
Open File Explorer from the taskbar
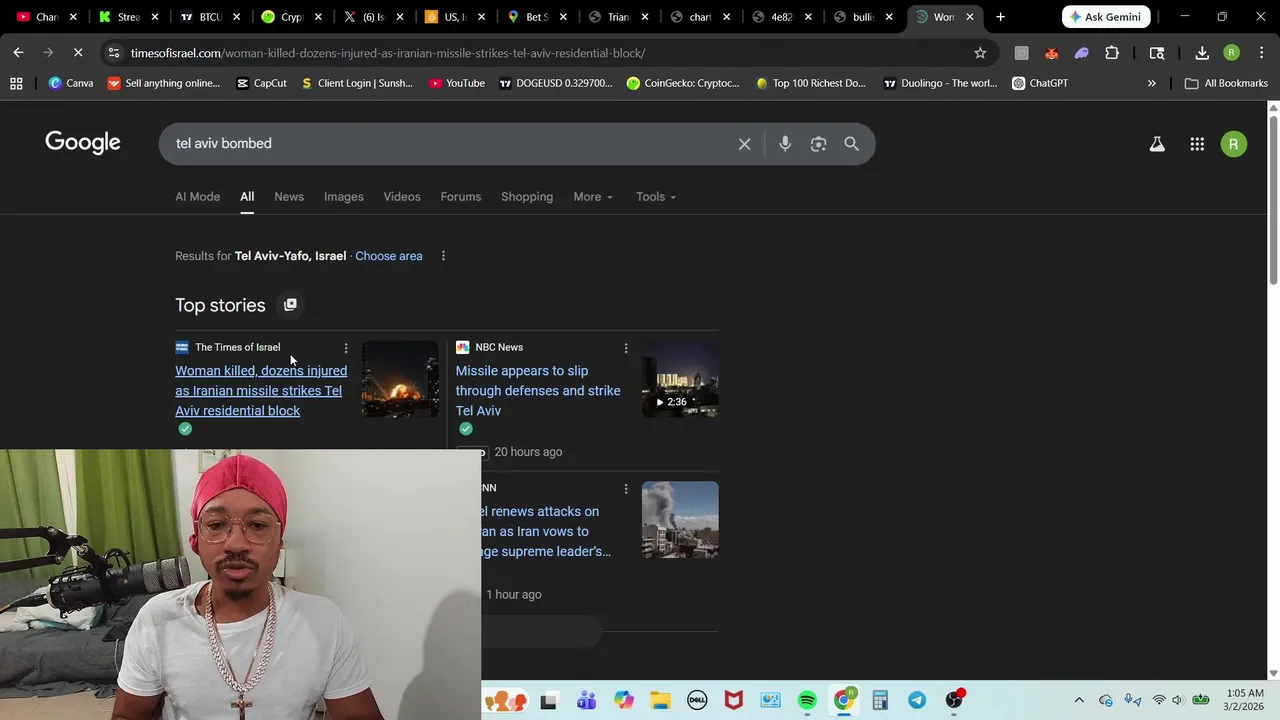[660, 700]
